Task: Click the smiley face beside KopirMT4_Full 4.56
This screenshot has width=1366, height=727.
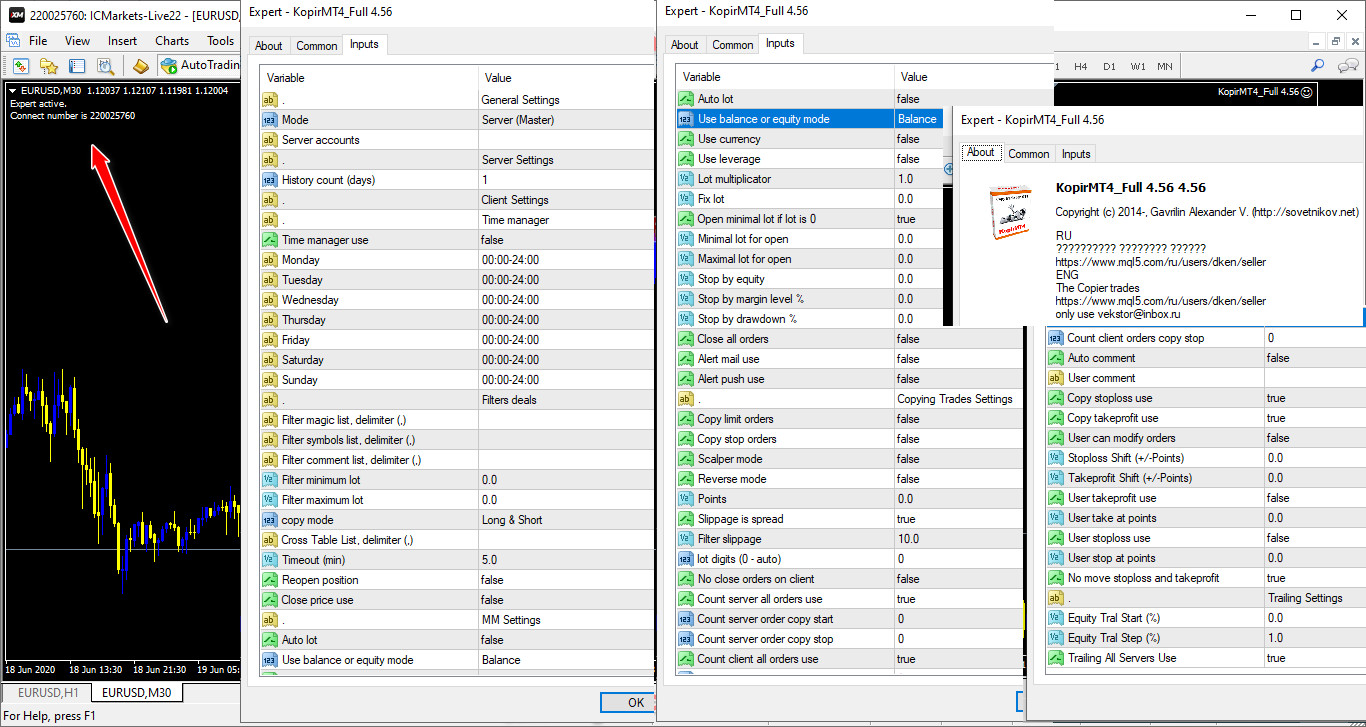Action: click(x=1306, y=91)
